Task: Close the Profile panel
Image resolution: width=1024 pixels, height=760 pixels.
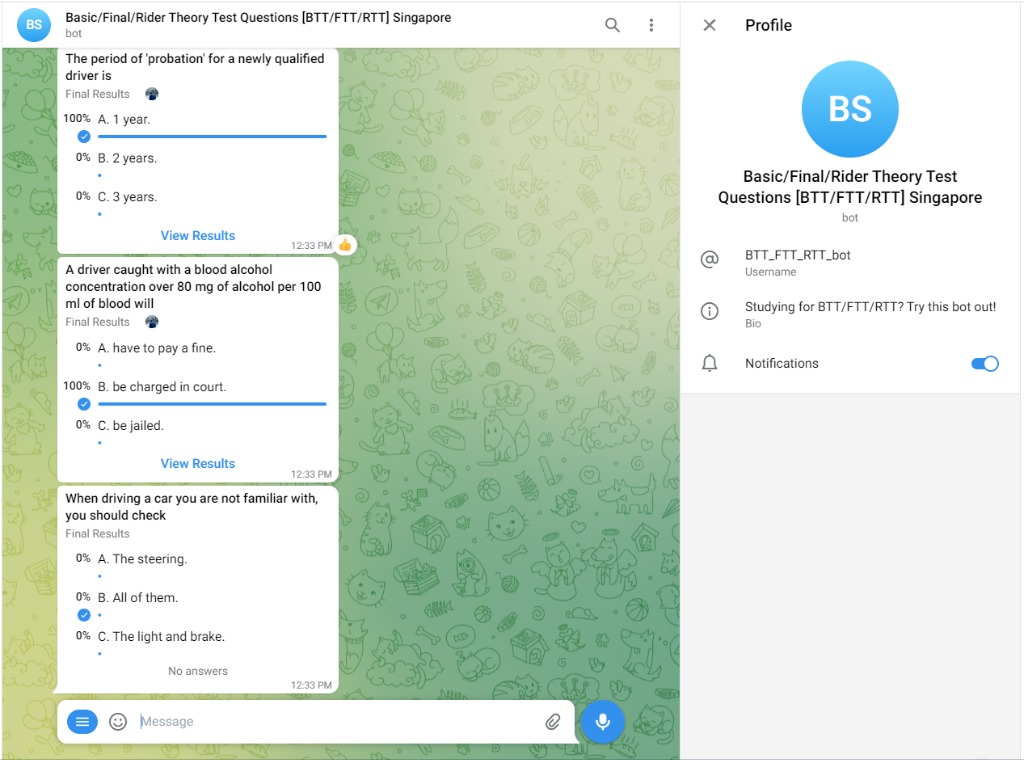Action: pyautogui.click(x=709, y=25)
